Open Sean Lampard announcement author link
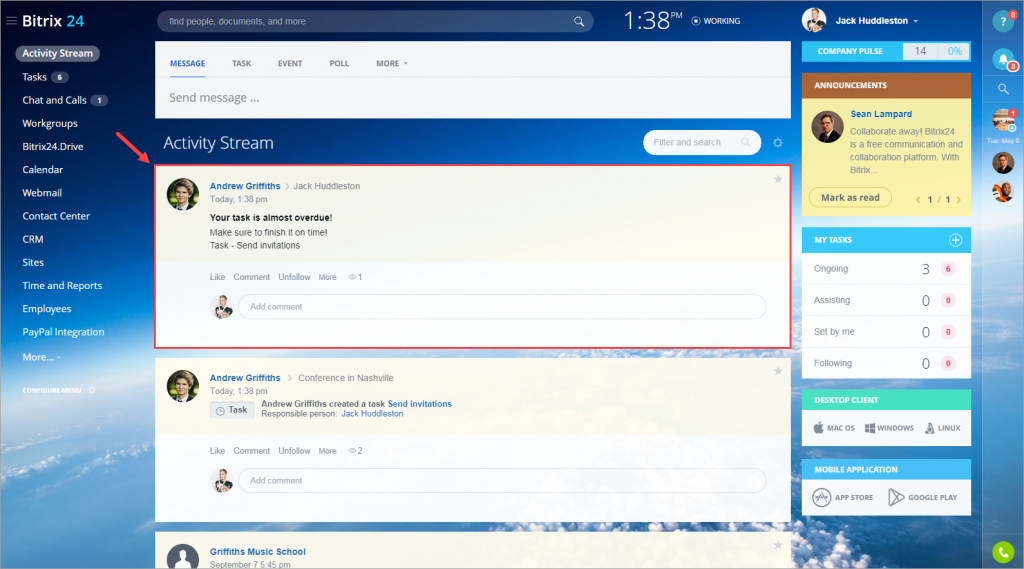 coord(880,114)
